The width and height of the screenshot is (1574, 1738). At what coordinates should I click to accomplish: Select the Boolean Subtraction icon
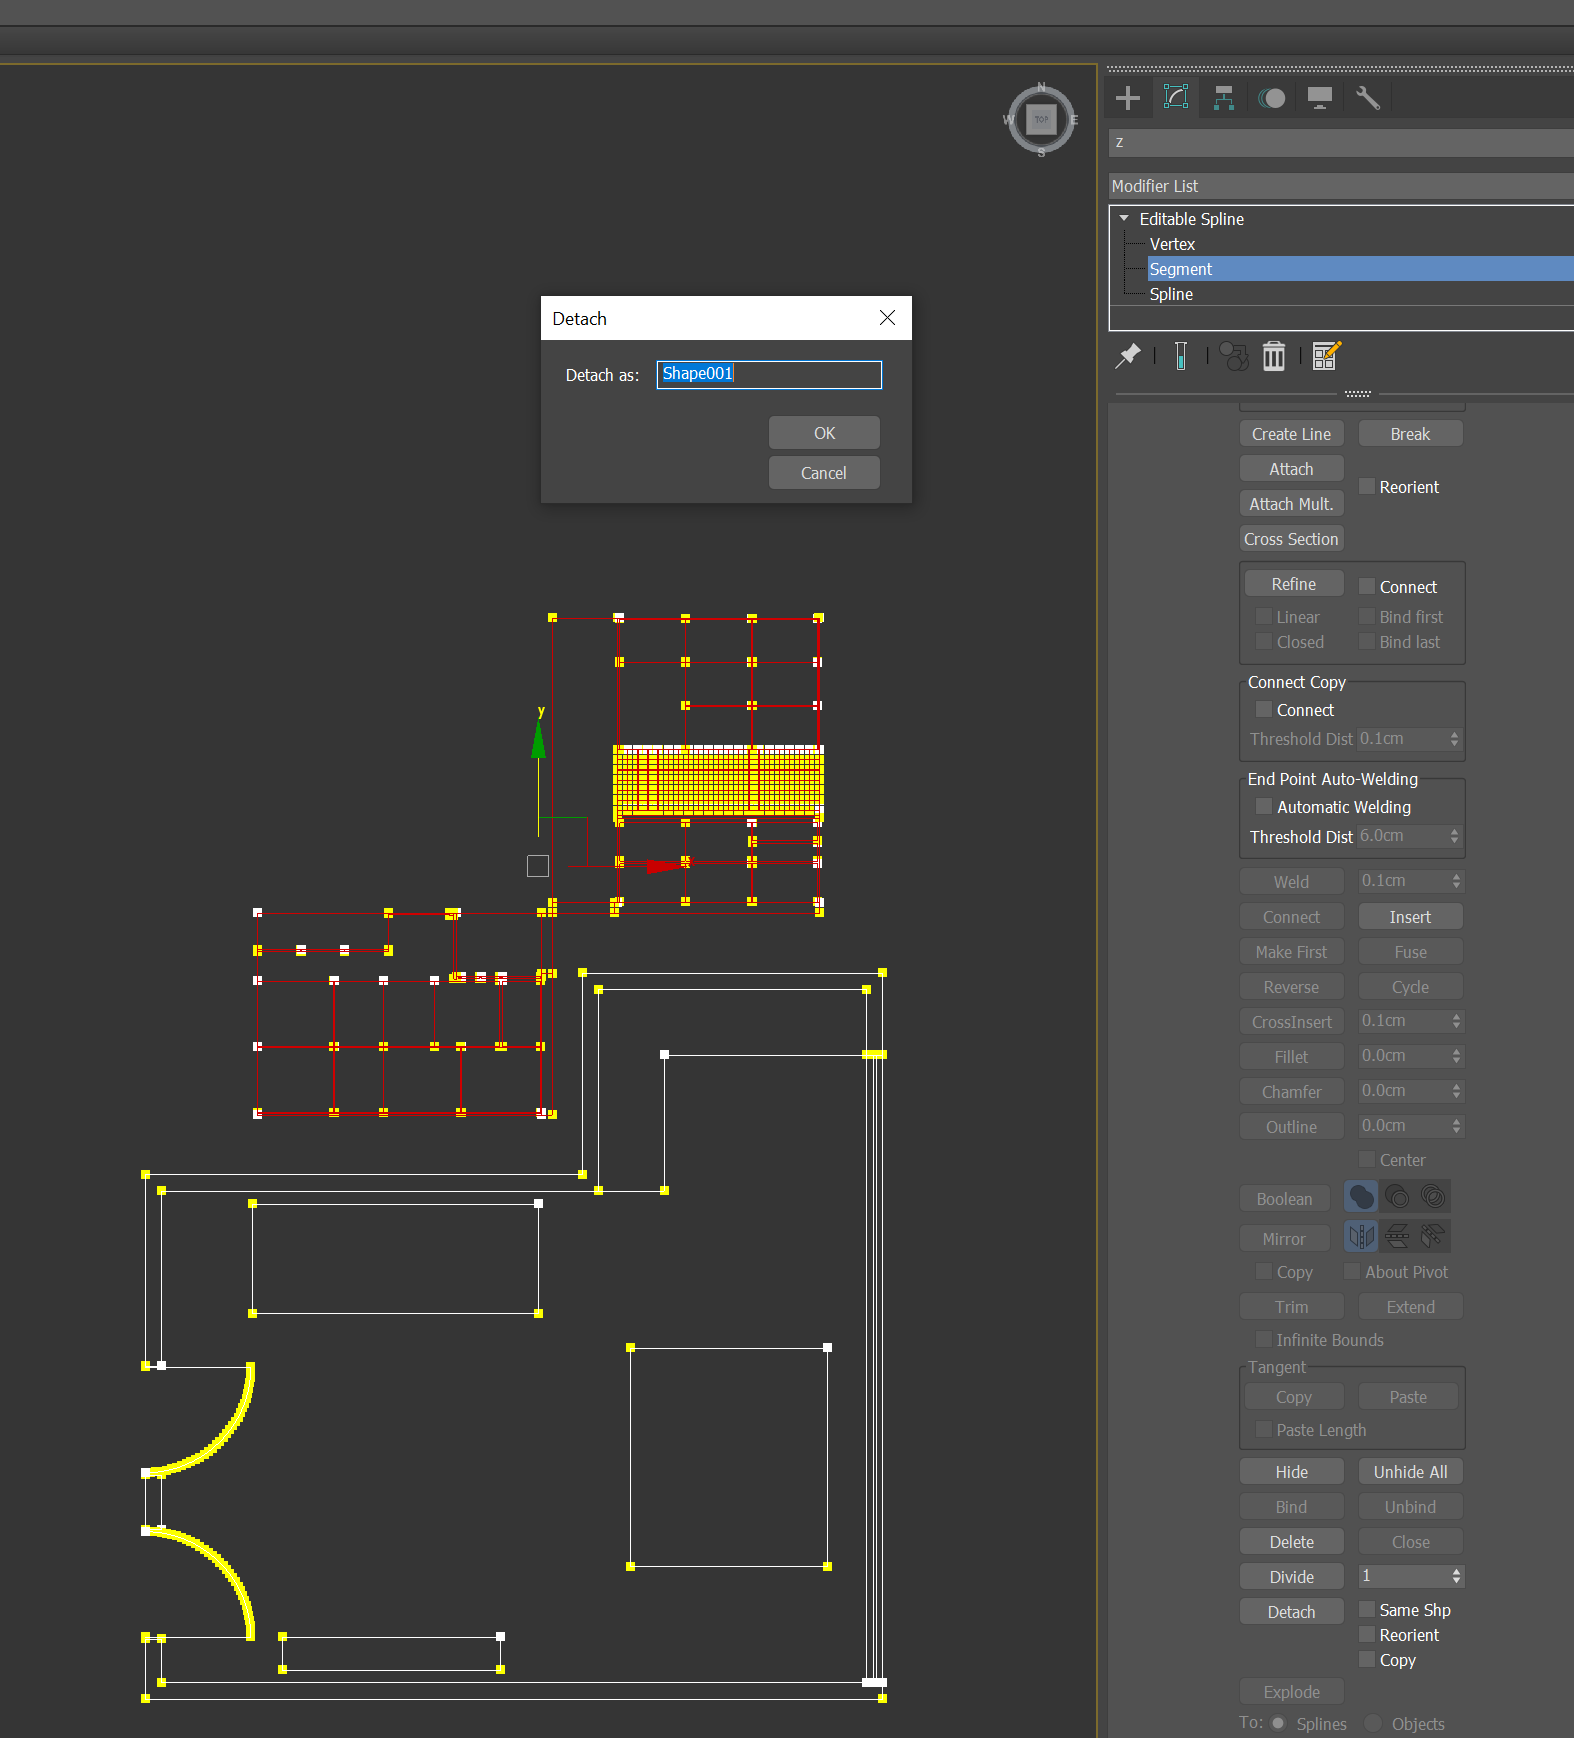pyautogui.click(x=1397, y=1196)
